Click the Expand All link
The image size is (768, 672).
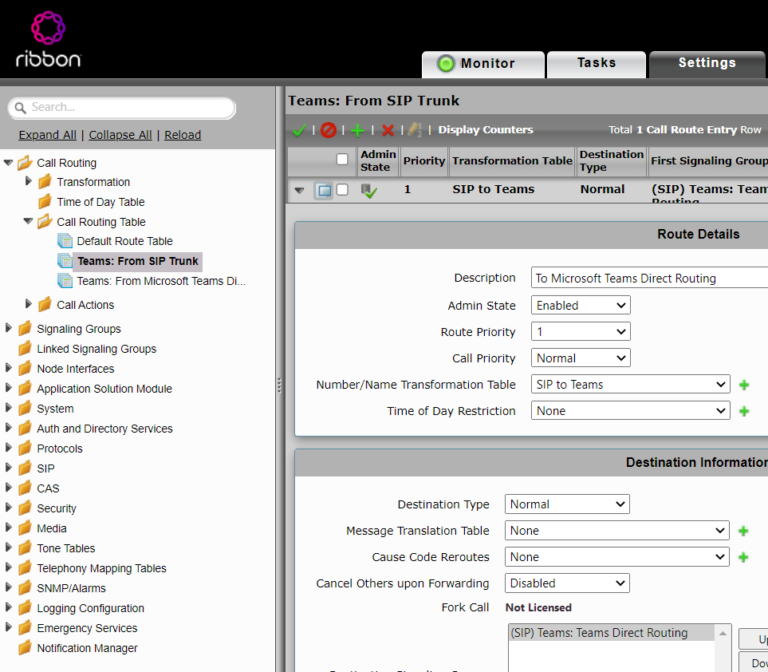pos(47,135)
